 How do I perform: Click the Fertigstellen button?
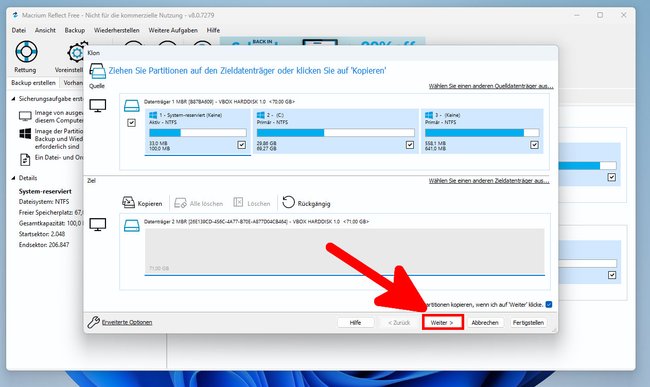[x=528, y=322]
